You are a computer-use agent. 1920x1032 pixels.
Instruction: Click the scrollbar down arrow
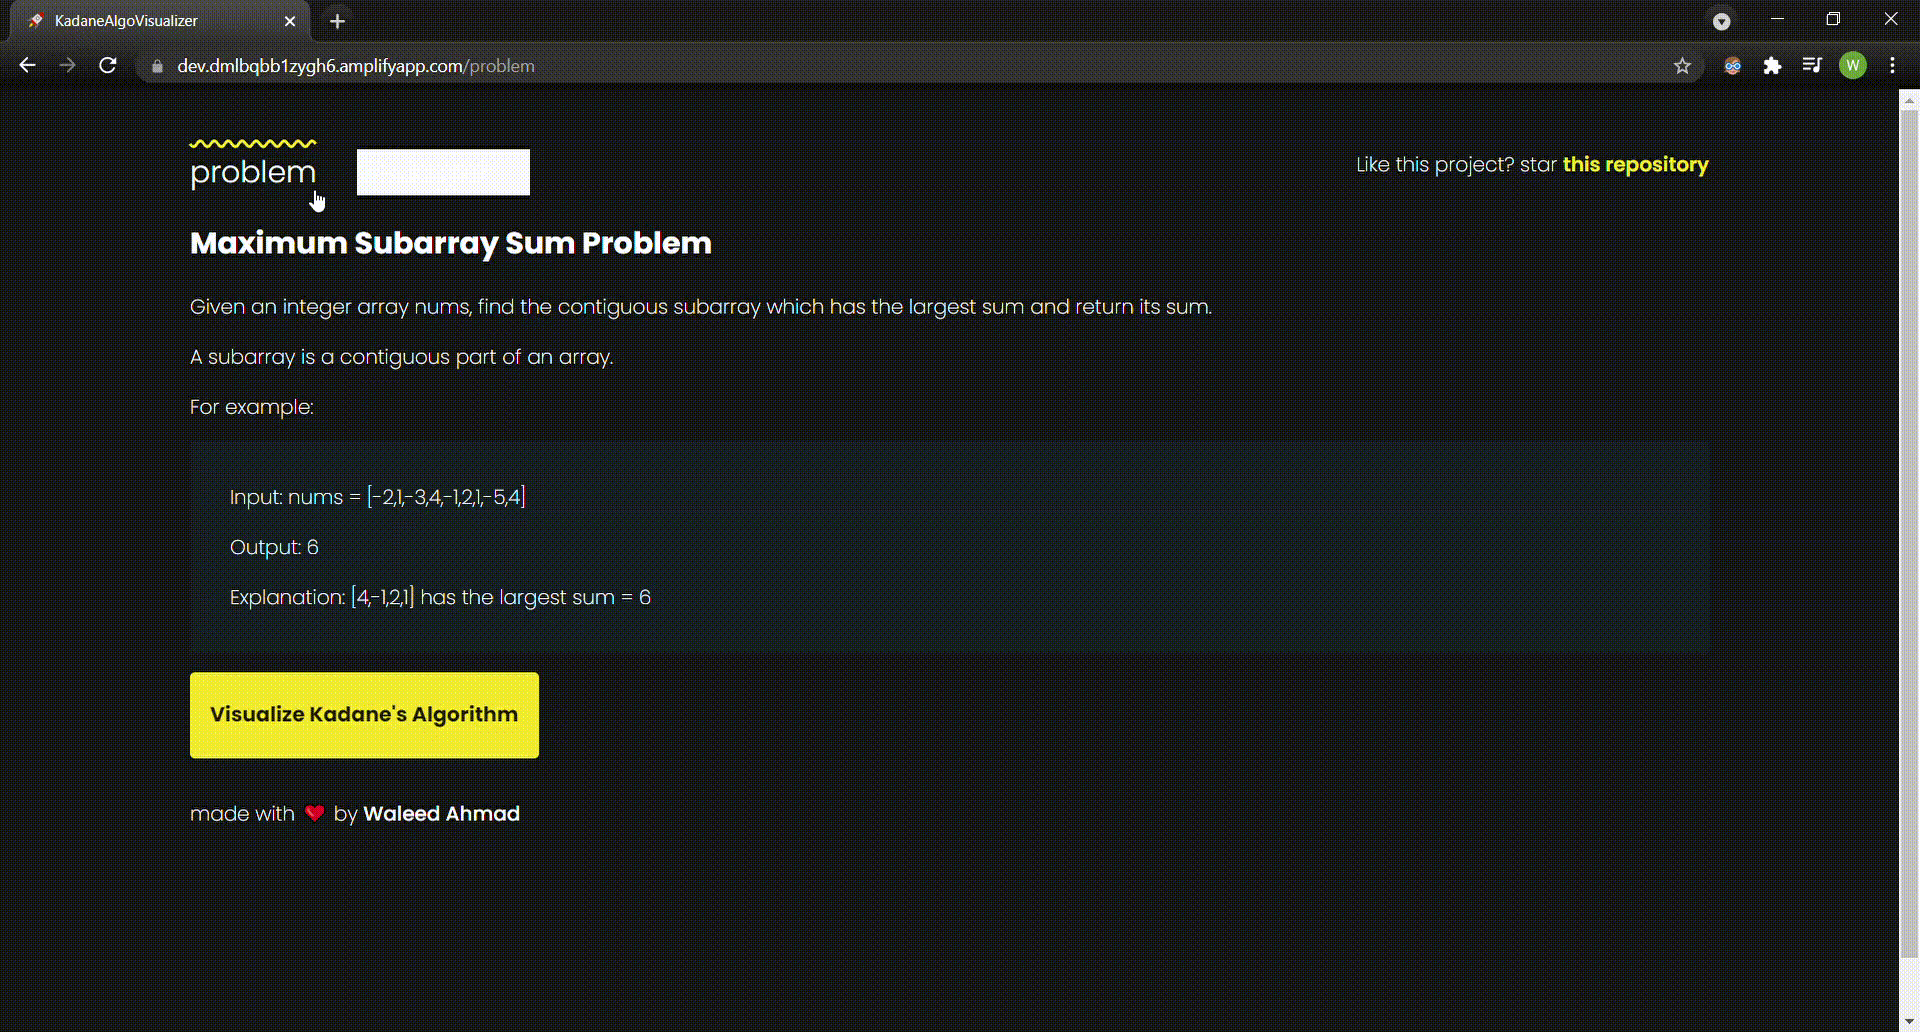coord(1909,1022)
